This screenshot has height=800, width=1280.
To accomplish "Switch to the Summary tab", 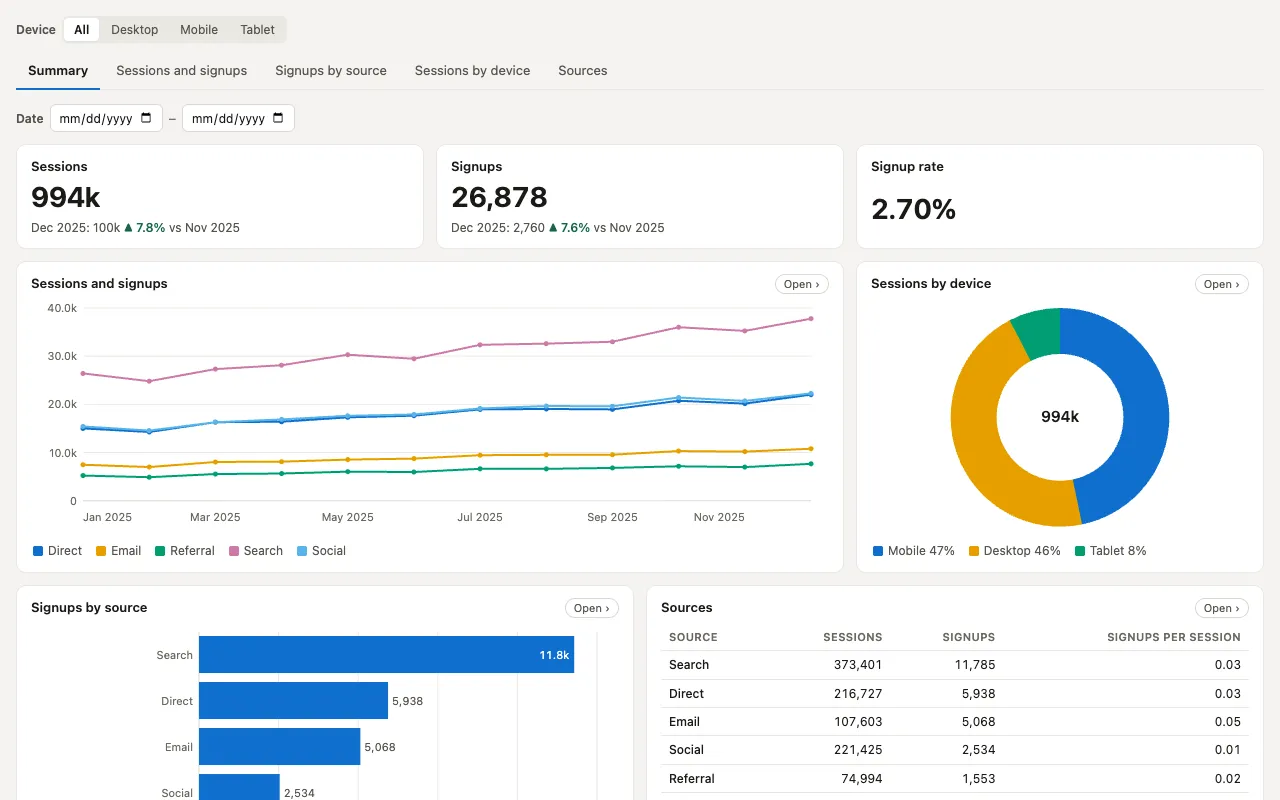I will click(58, 71).
